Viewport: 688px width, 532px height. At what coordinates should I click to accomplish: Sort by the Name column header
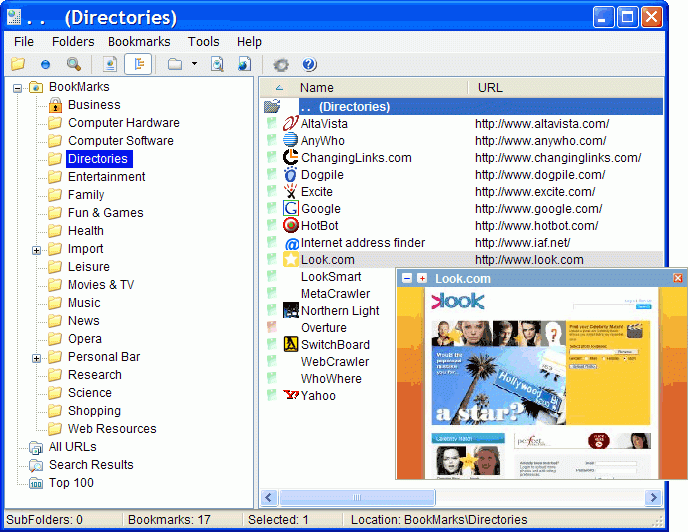(316, 88)
